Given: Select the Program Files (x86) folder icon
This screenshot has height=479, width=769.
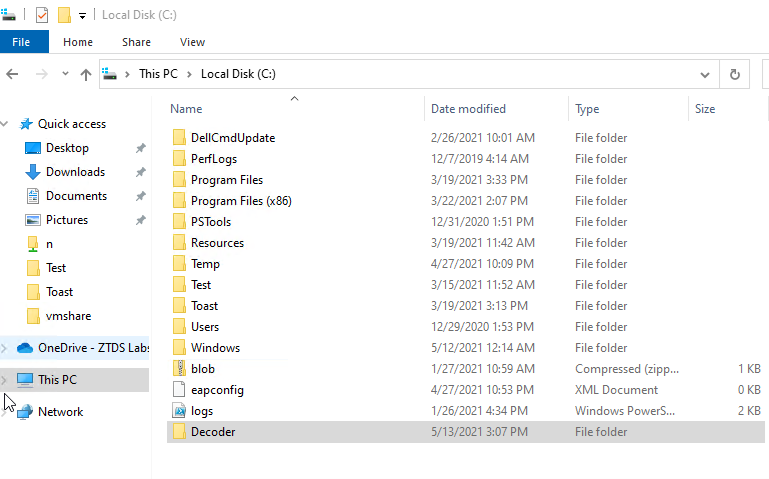Looking at the screenshot, I should tap(179, 201).
